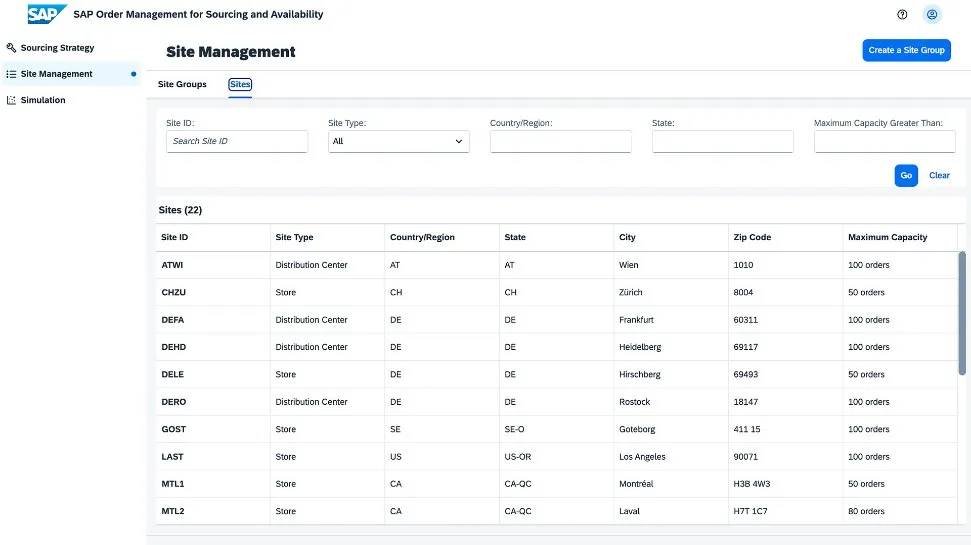Click the Maximum Capacity column header
The height and width of the screenshot is (545, 971).
pyautogui.click(x=887, y=238)
